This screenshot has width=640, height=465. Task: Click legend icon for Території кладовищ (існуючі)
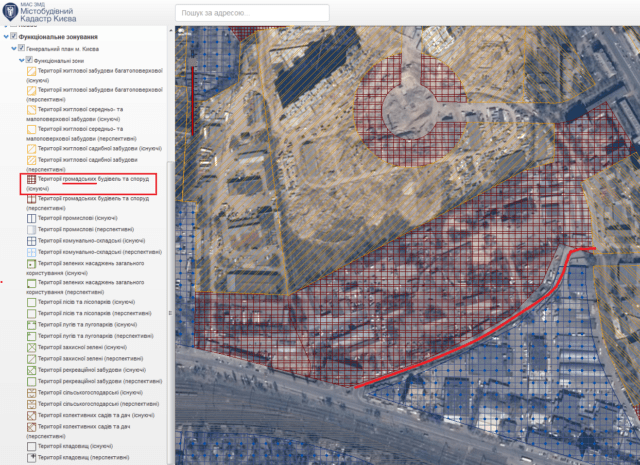(31, 444)
